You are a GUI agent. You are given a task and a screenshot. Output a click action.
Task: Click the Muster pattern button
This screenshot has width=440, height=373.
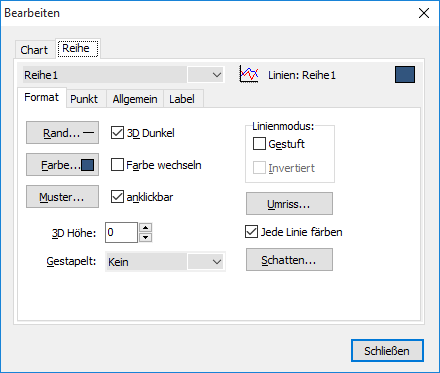(x=63, y=197)
